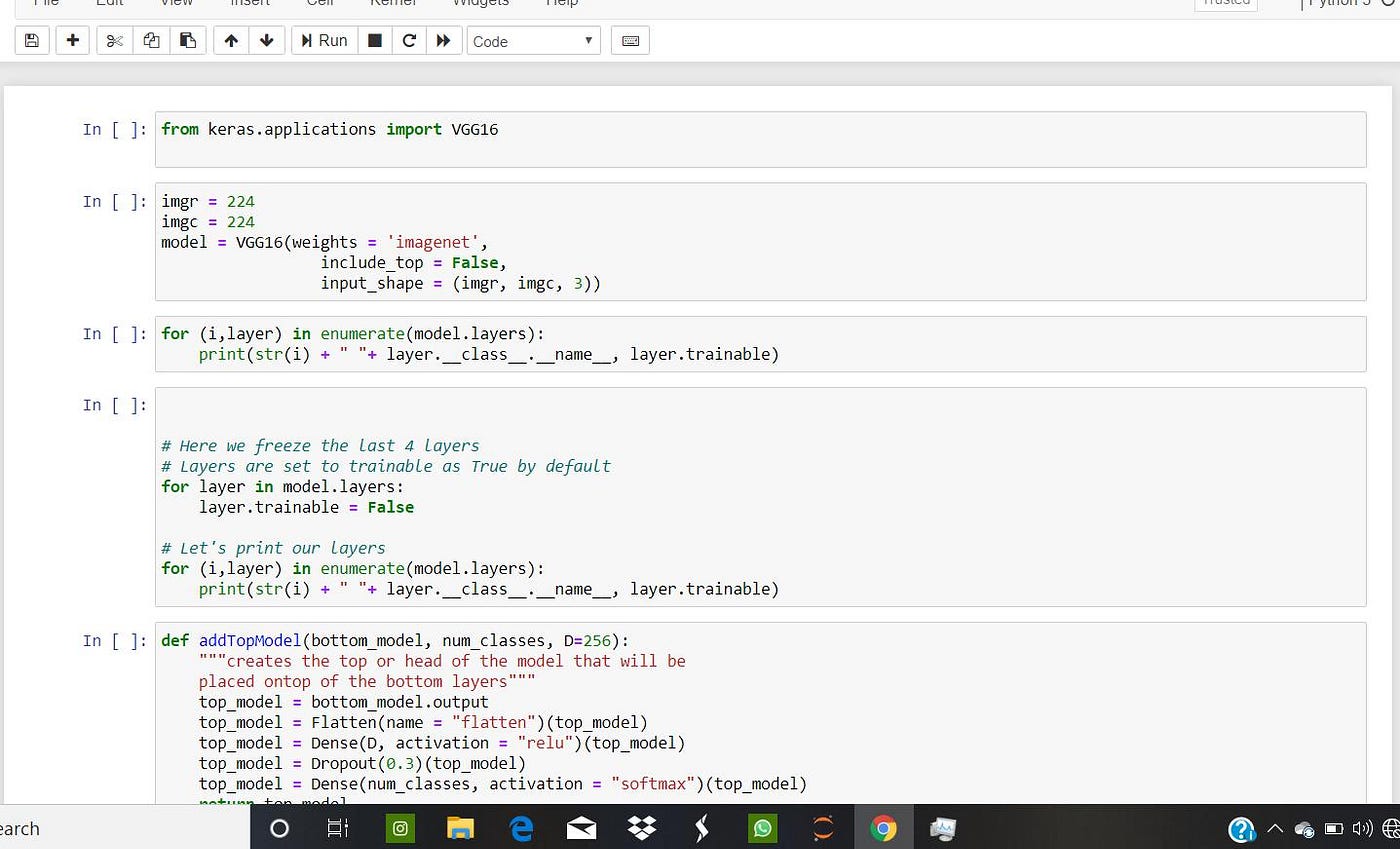Click the 'top_model = Dropout(0.3)(top_model)' line

(x=362, y=763)
